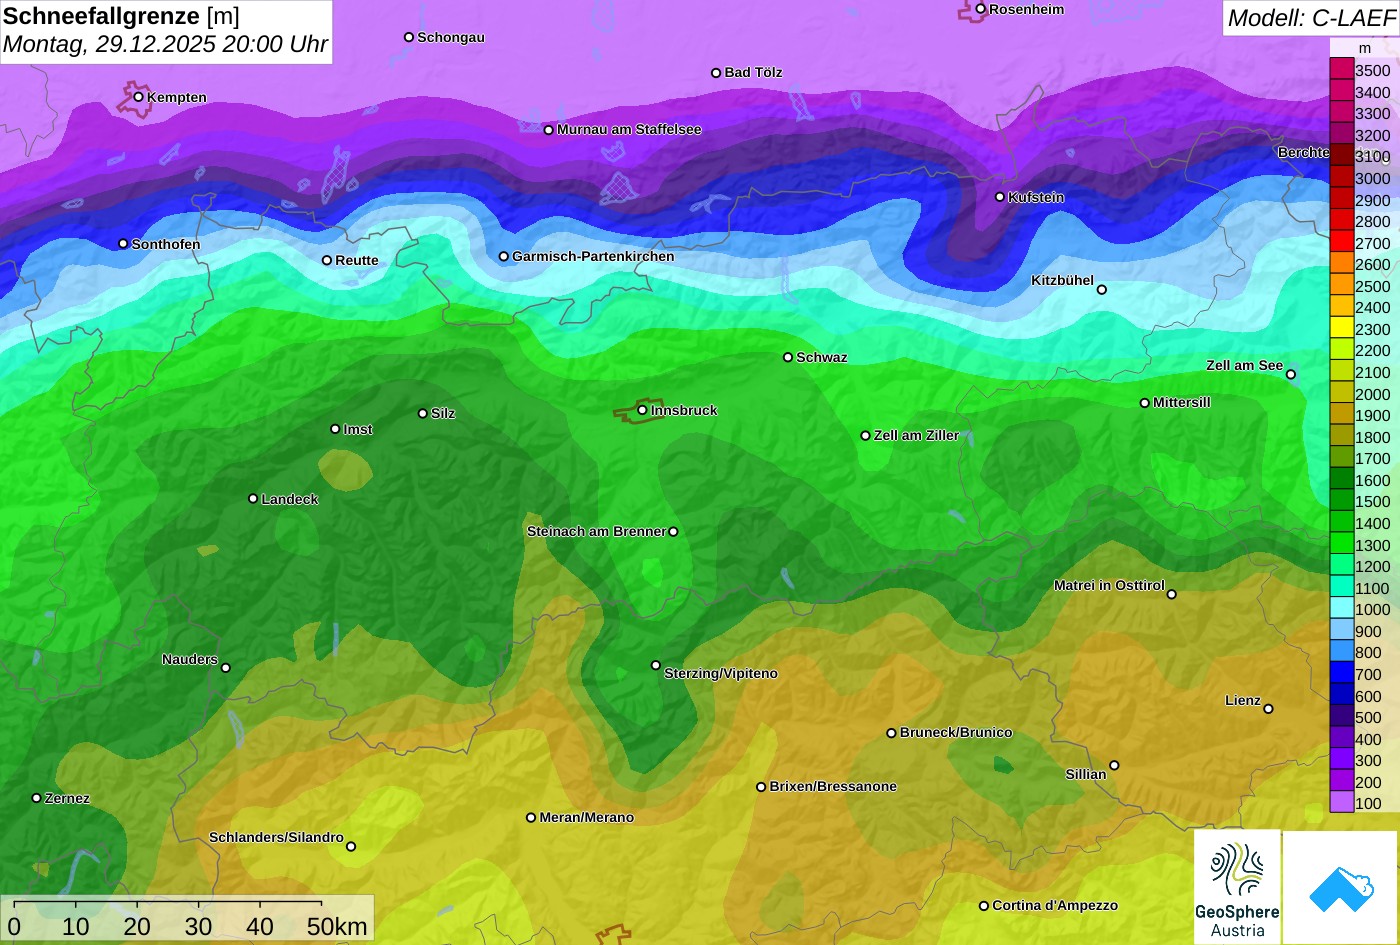The height and width of the screenshot is (945, 1400).
Task: Click the Zernez location dot
Action: (37, 798)
